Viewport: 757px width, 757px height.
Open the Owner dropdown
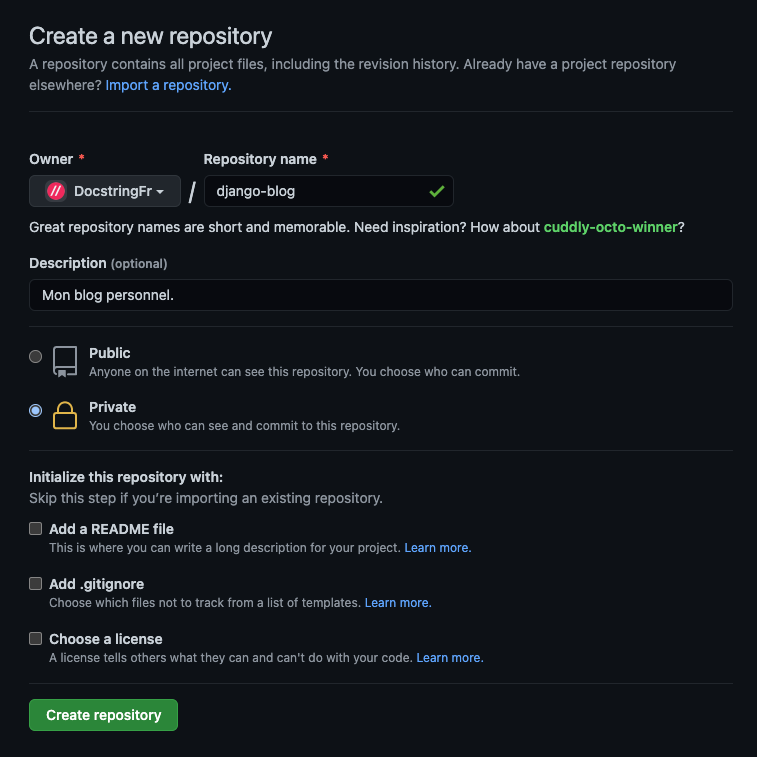[x=104, y=191]
